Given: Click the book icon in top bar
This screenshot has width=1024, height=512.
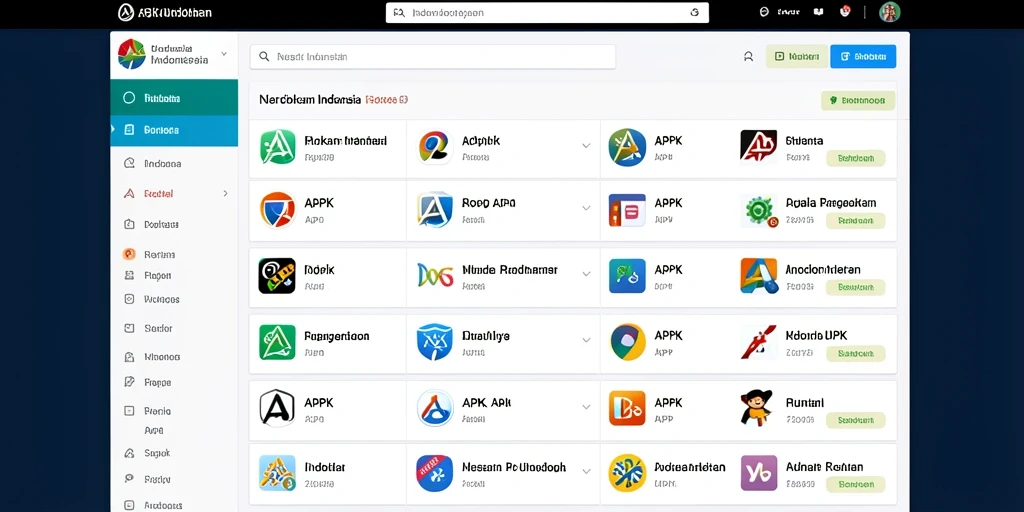Looking at the screenshot, I should pyautogui.click(x=818, y=12).
